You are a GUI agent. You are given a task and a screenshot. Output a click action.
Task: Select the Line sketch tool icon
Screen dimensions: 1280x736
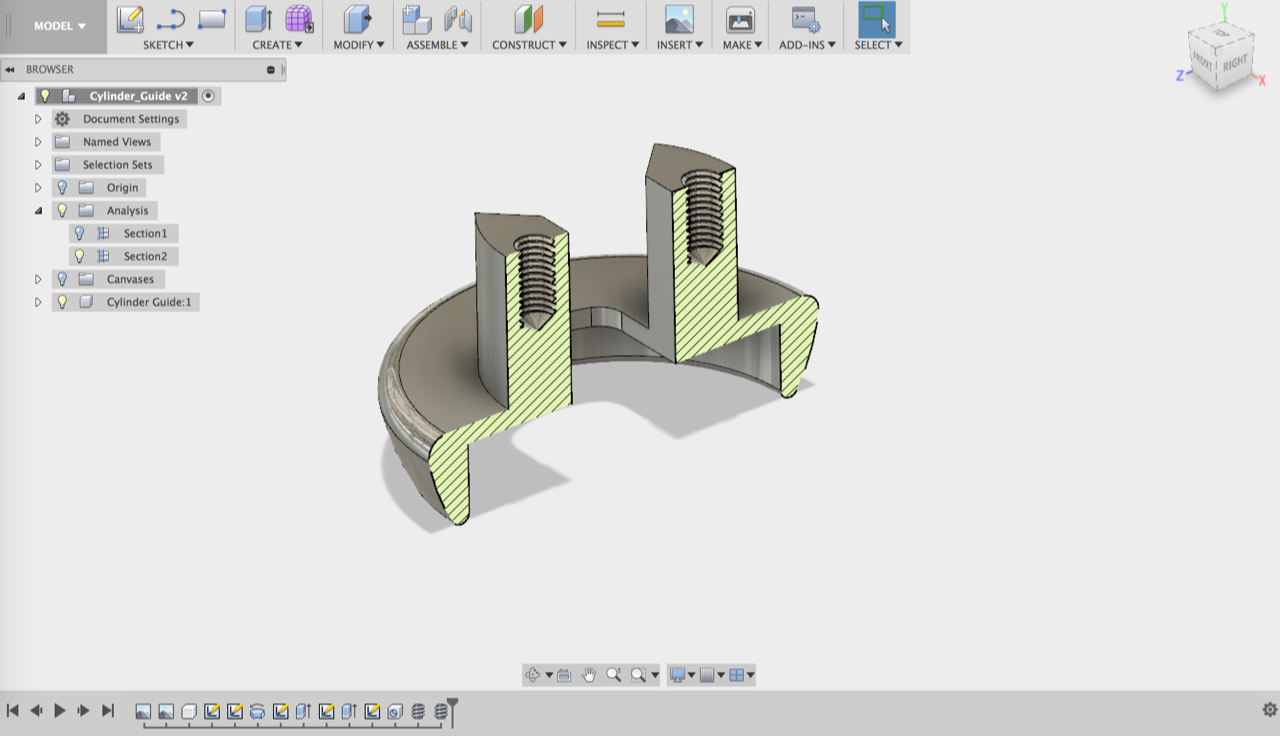(x=171, y=19)
